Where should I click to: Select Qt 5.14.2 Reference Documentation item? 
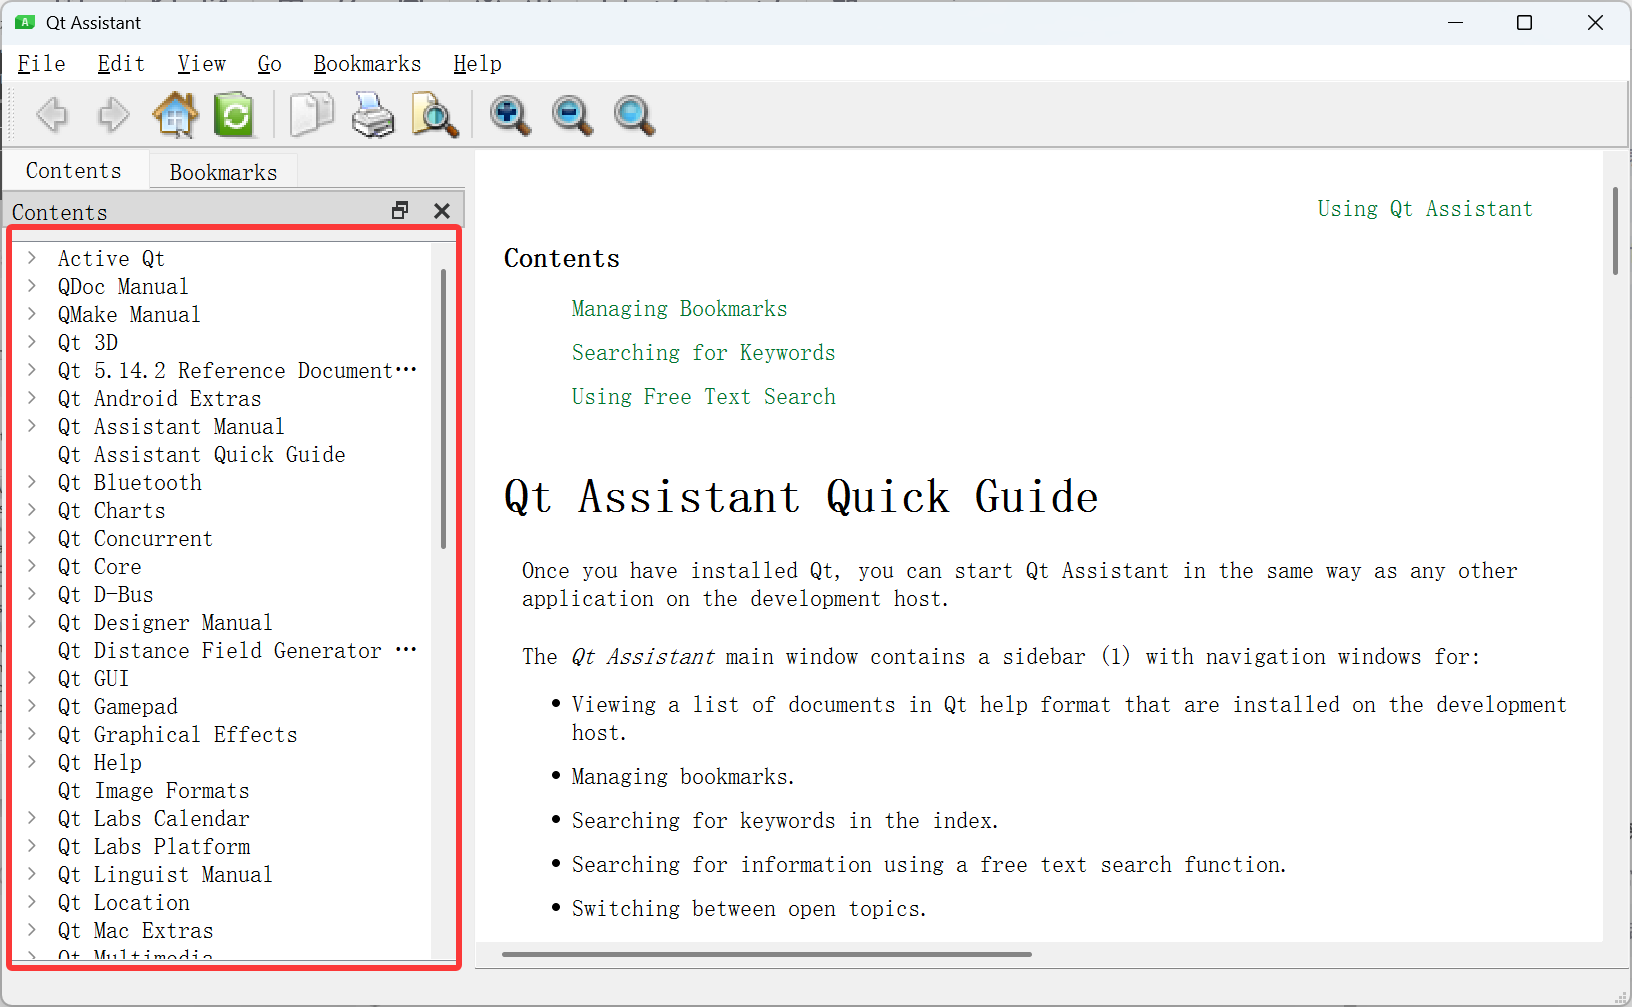click(236, 371)
